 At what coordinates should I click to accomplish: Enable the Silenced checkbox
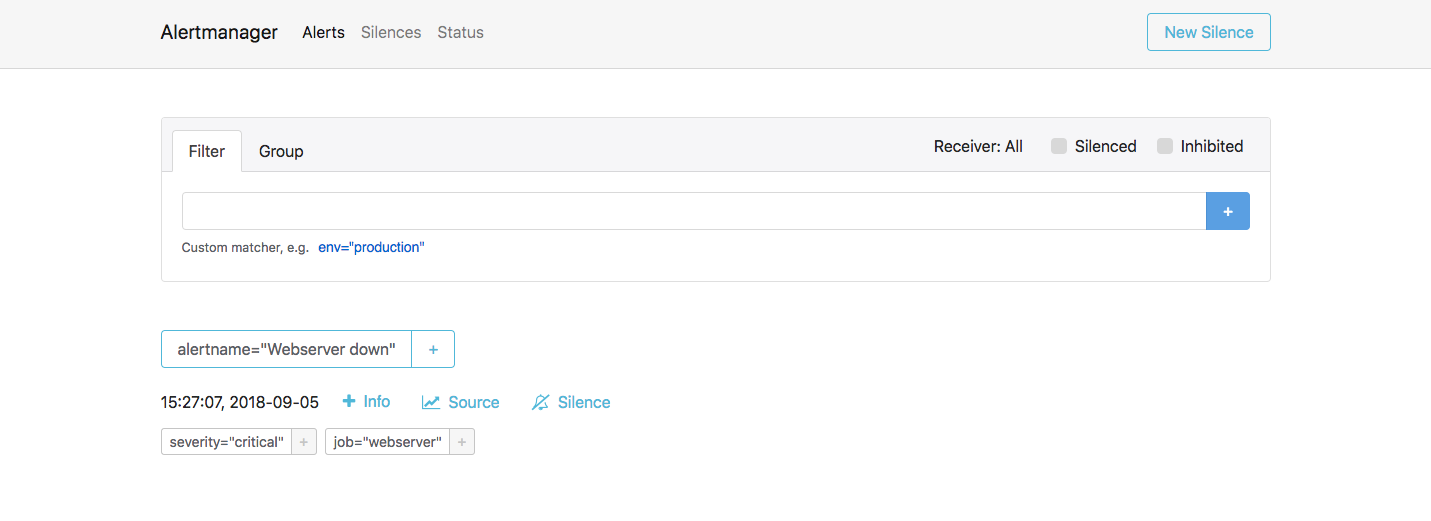(1059, 146)
